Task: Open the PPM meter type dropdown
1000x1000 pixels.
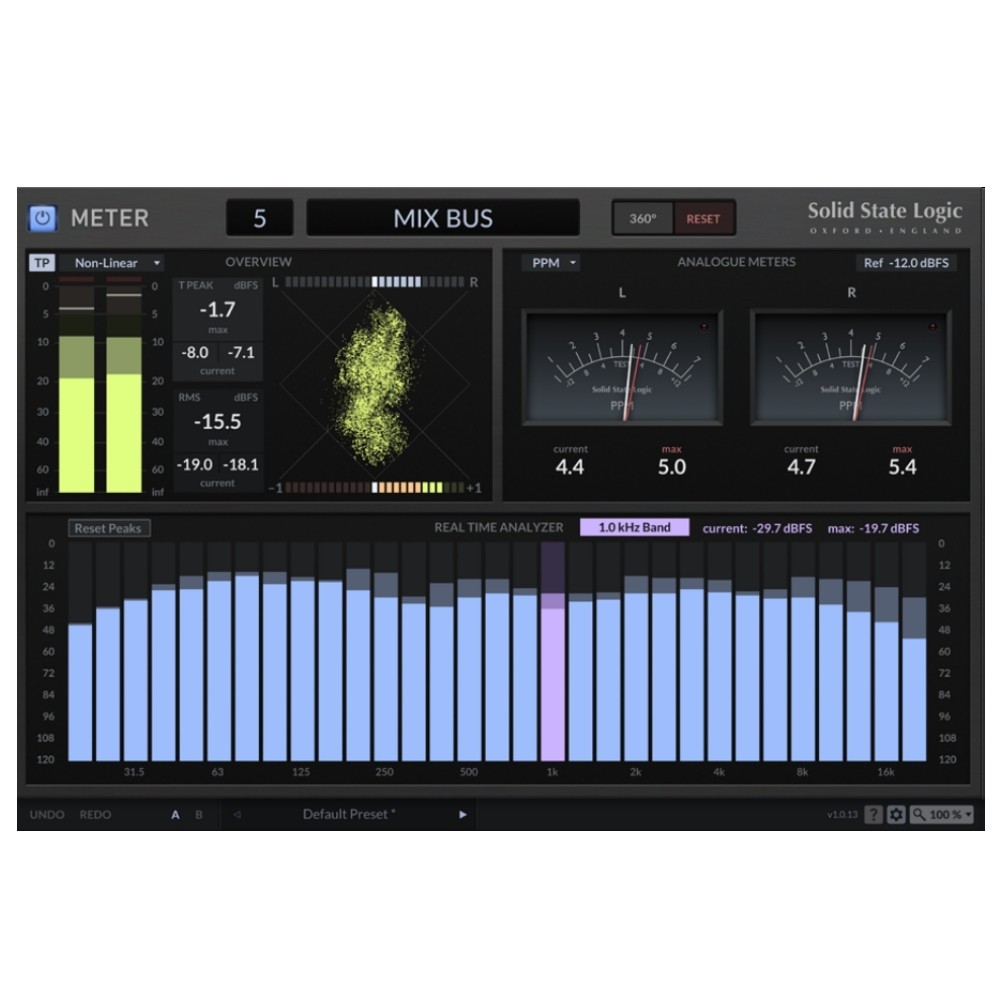Action: coord(552,263)
